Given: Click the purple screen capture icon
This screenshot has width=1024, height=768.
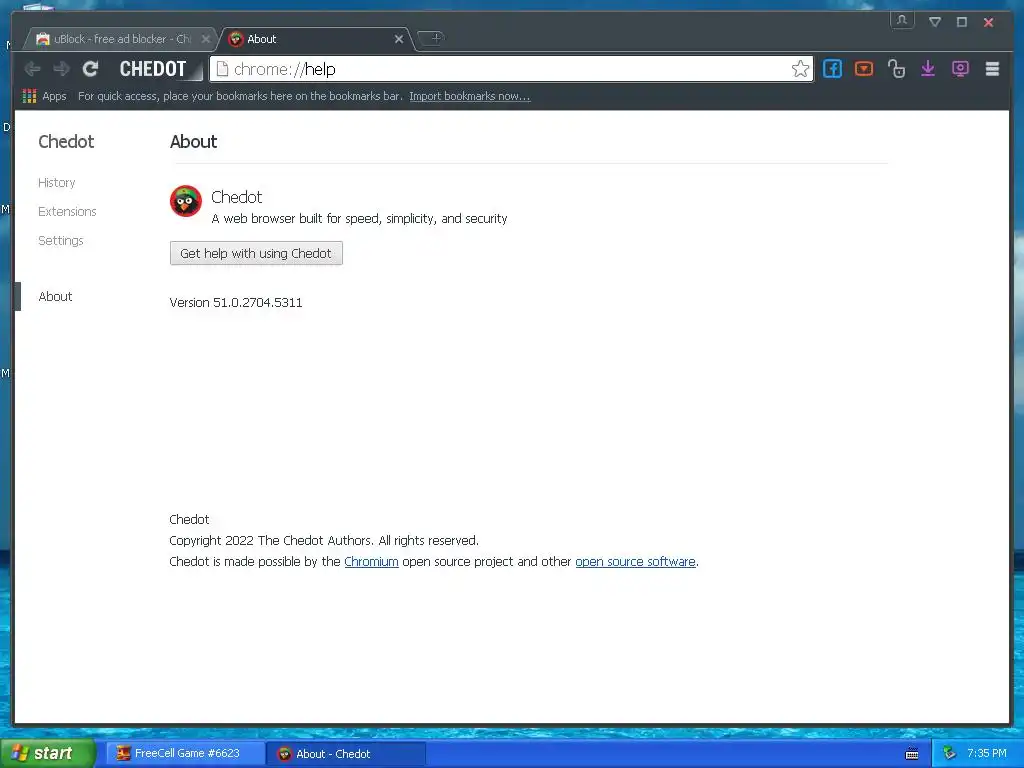Looking at the screenshot, I should pyautogui.click(x=960, y=69).
